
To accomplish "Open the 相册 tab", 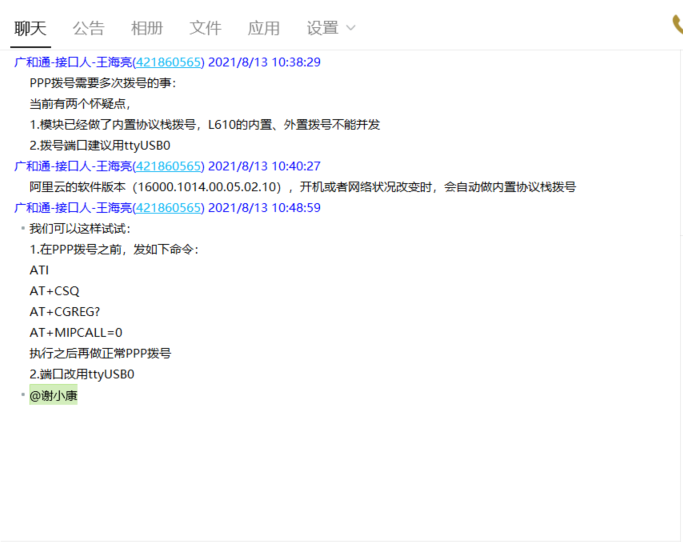I will coord(147,28).
